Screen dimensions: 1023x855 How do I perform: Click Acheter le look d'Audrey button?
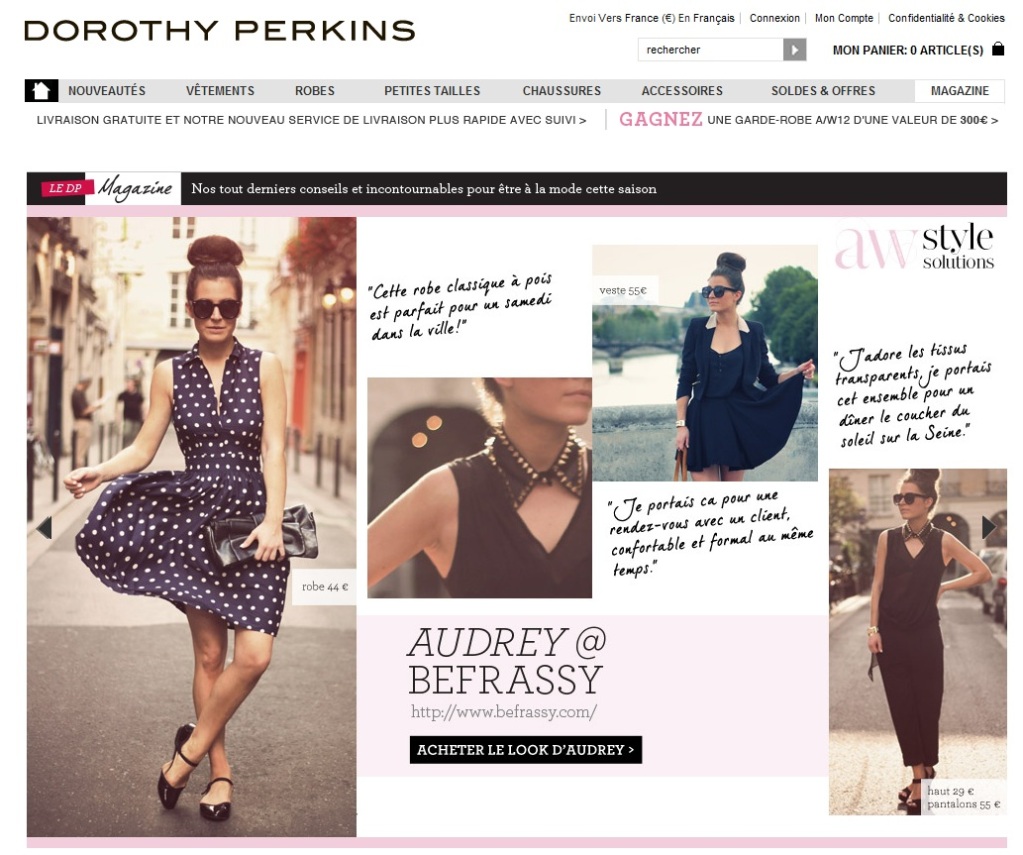click(526, 750)
